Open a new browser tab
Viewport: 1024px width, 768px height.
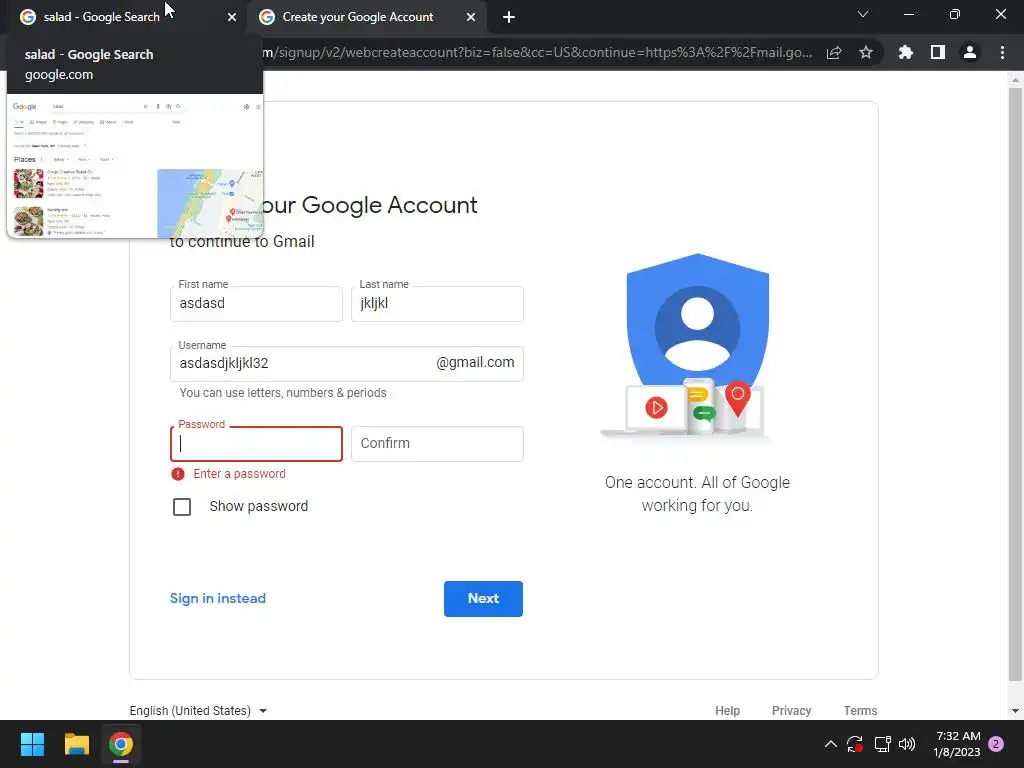coord(509,17)
